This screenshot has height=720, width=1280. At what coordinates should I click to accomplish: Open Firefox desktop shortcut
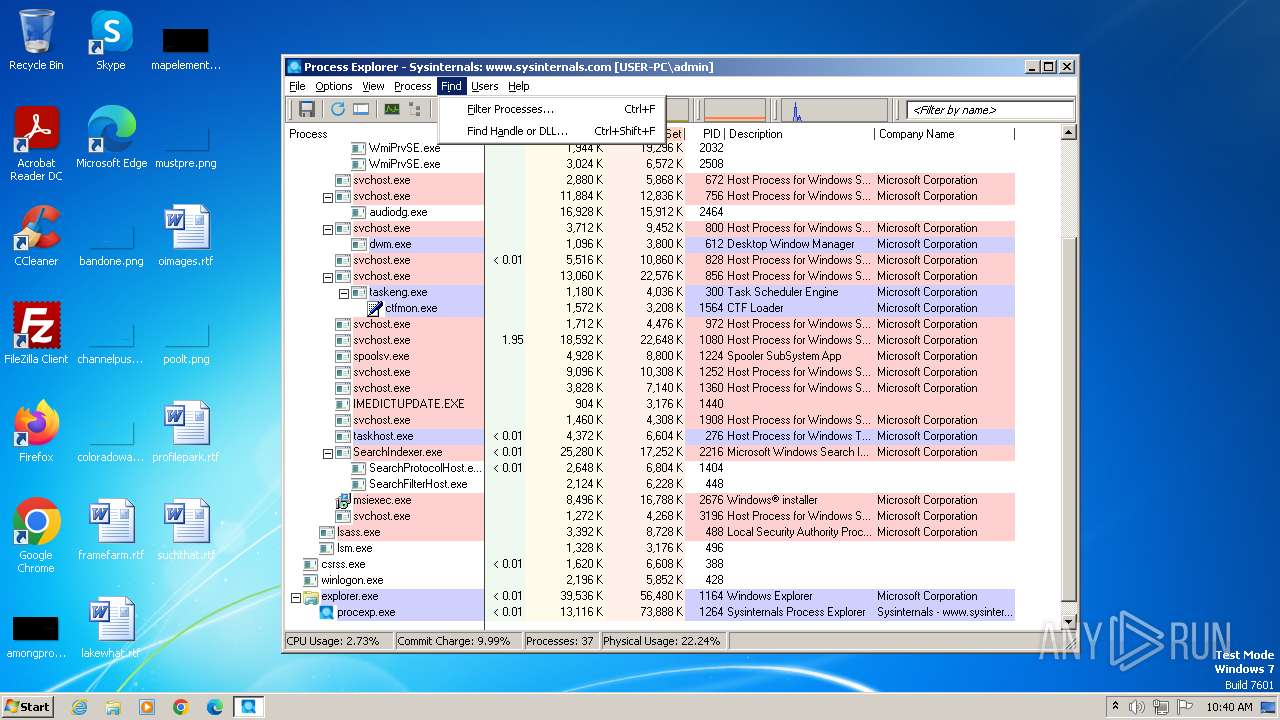(x=36, y=432)
